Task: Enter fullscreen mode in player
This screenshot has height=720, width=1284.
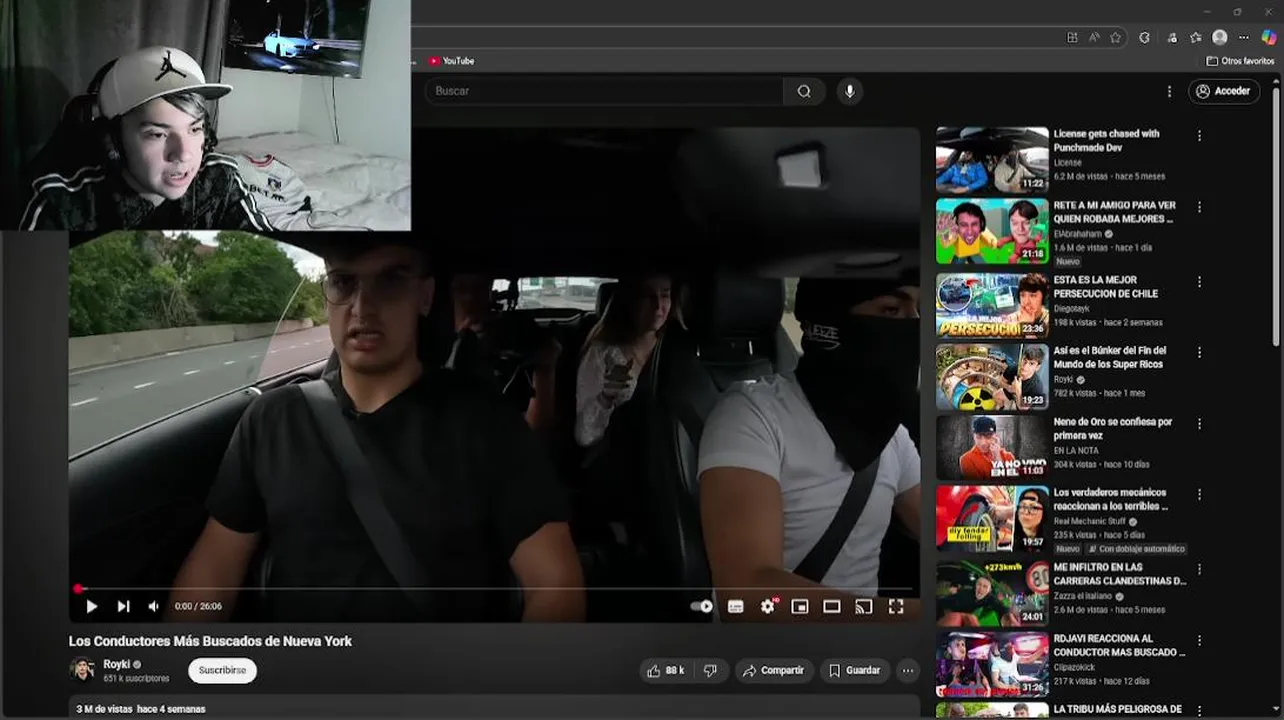Action: [896, 606]
